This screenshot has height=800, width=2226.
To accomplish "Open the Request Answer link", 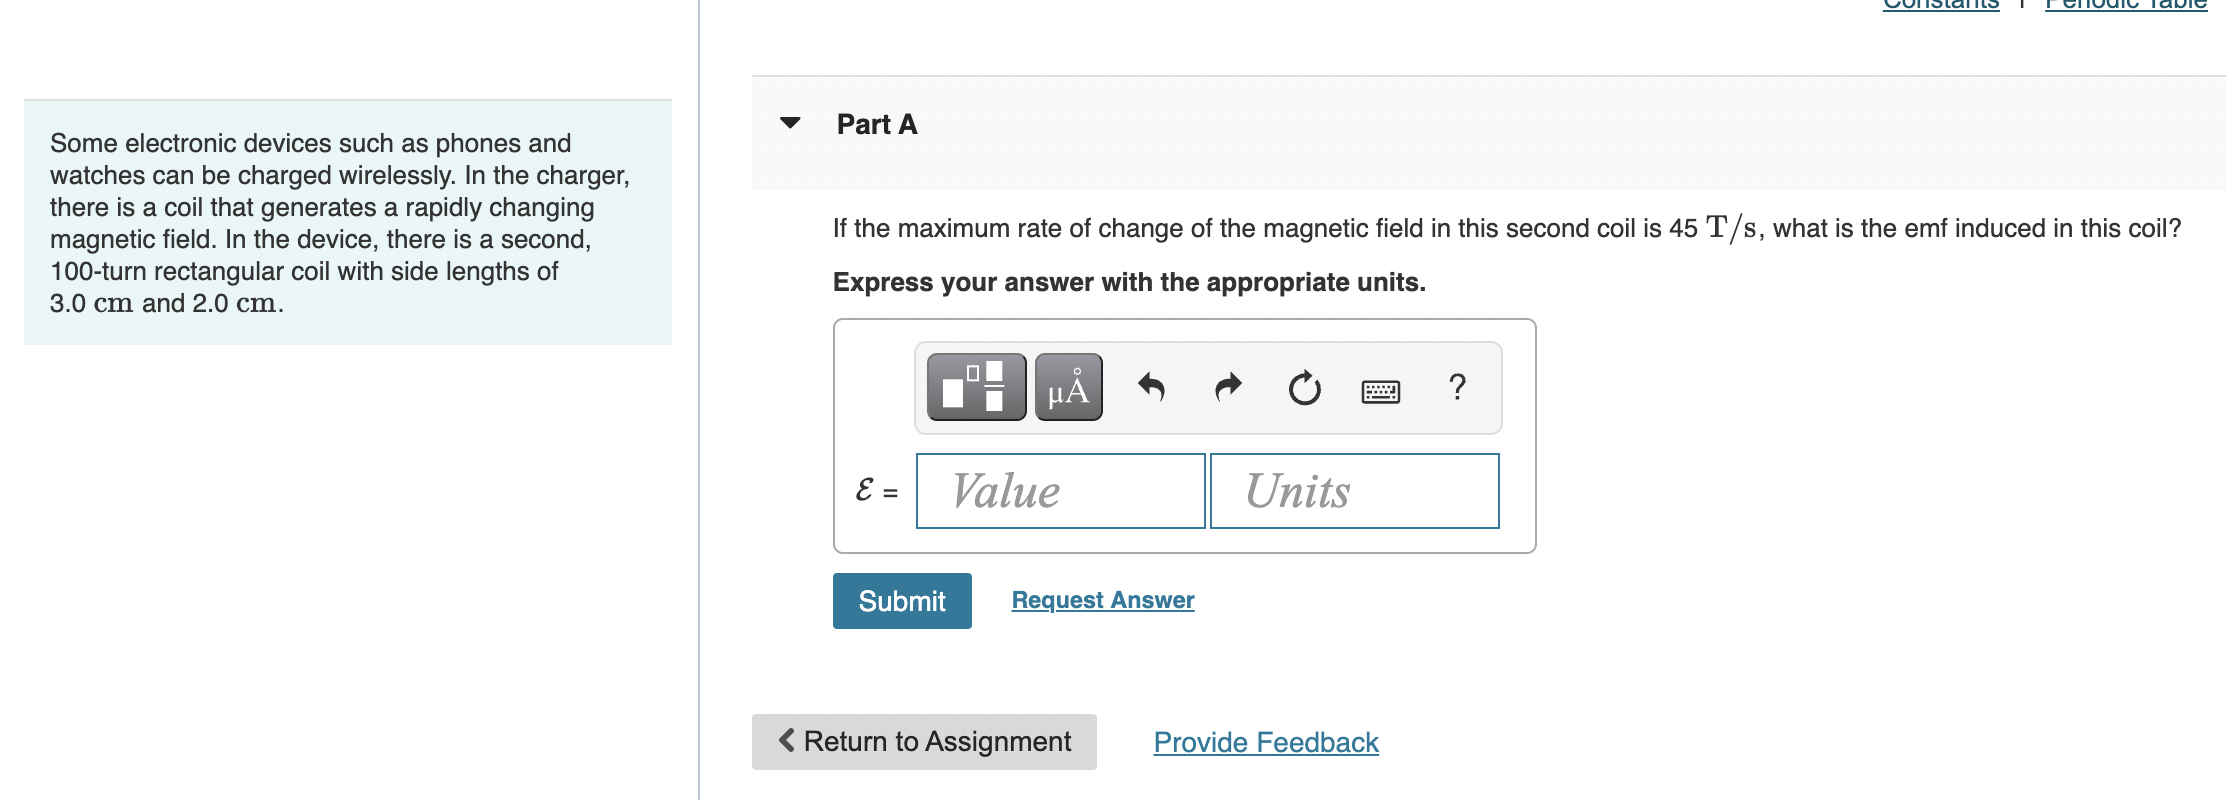I will [x=1103, y=600].
